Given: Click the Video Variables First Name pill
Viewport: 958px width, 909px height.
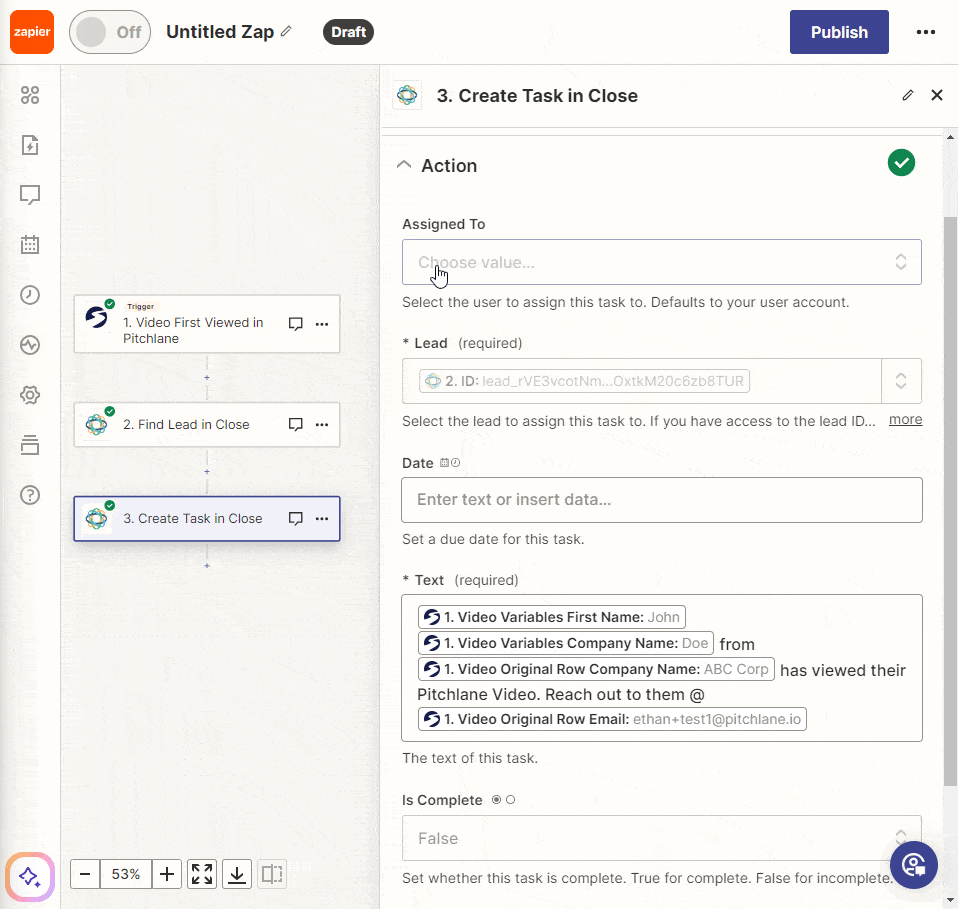Looking at the screenshot, I should [x=552, y=617].
